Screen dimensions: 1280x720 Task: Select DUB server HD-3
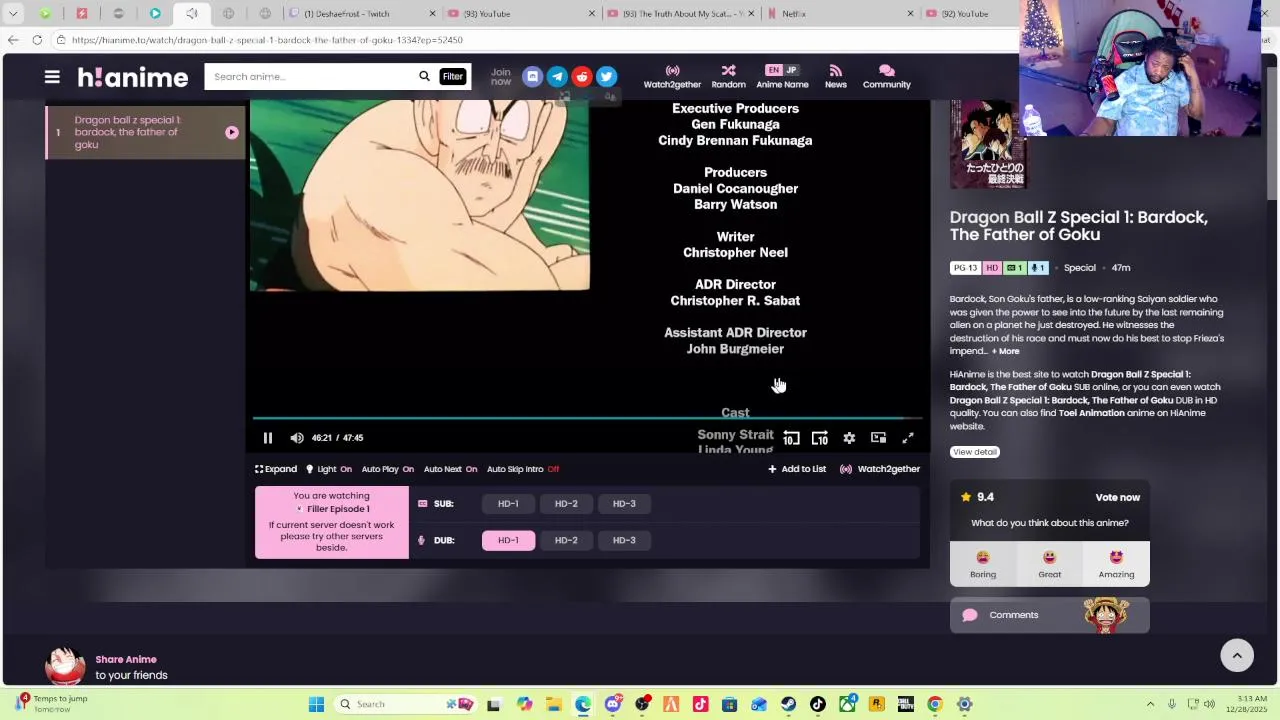(x=624, y=540)
